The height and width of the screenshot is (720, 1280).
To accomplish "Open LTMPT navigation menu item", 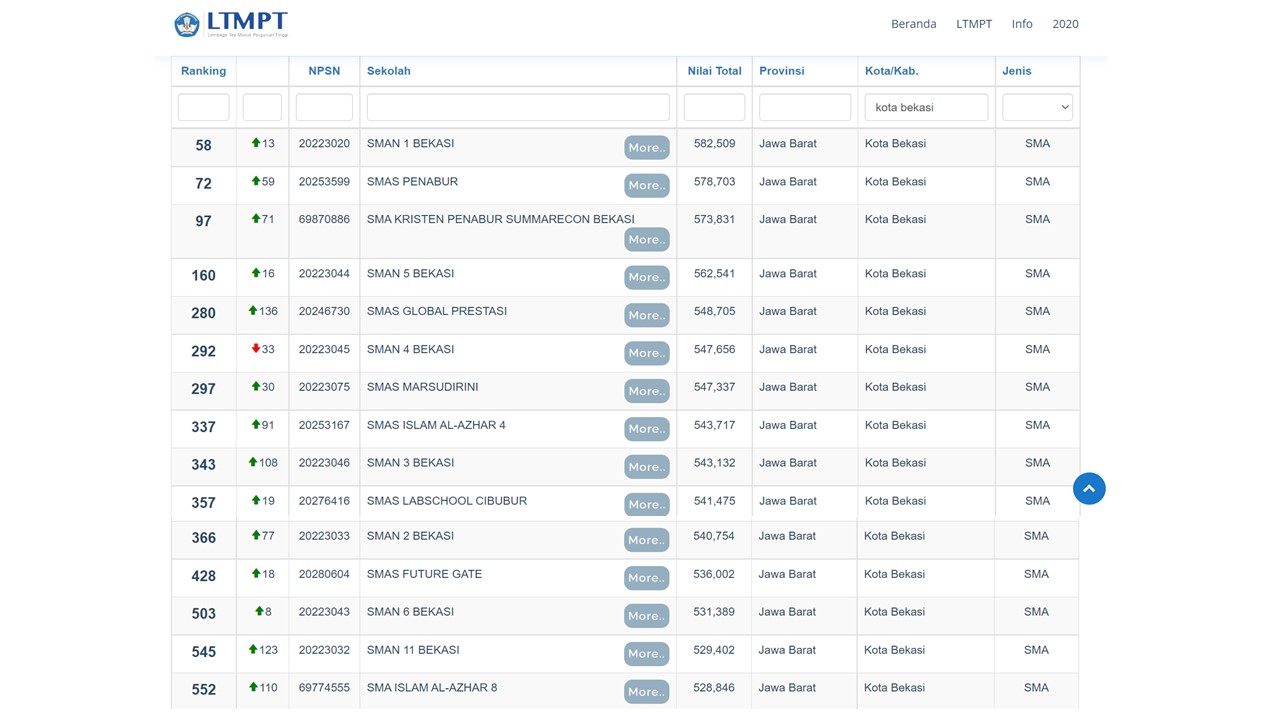I will pos(974,24).
